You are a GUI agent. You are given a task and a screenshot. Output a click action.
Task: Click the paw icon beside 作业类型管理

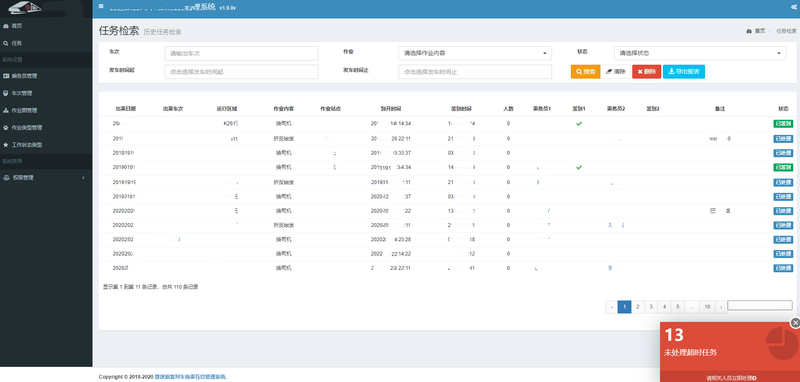point(6,128)
